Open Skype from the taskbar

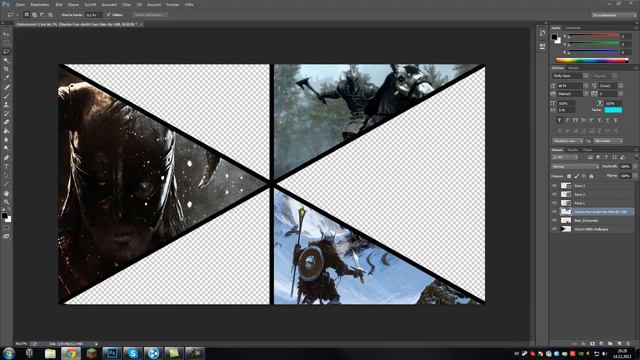[132, 353]
